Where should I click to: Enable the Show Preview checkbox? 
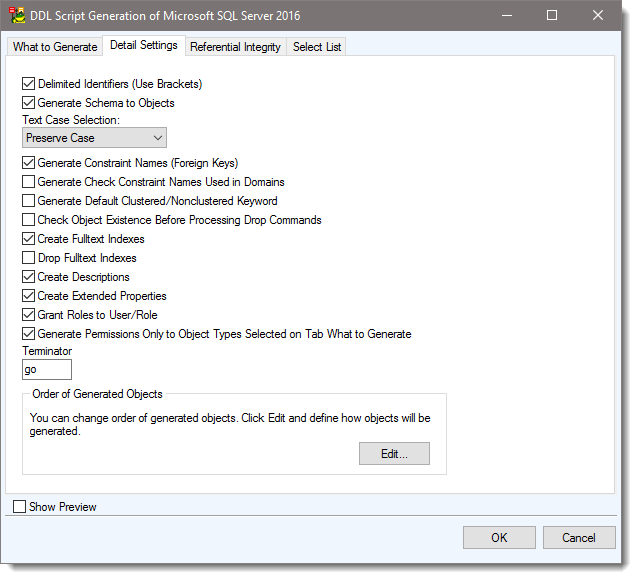pyautogui.click(x=20, y=507)
